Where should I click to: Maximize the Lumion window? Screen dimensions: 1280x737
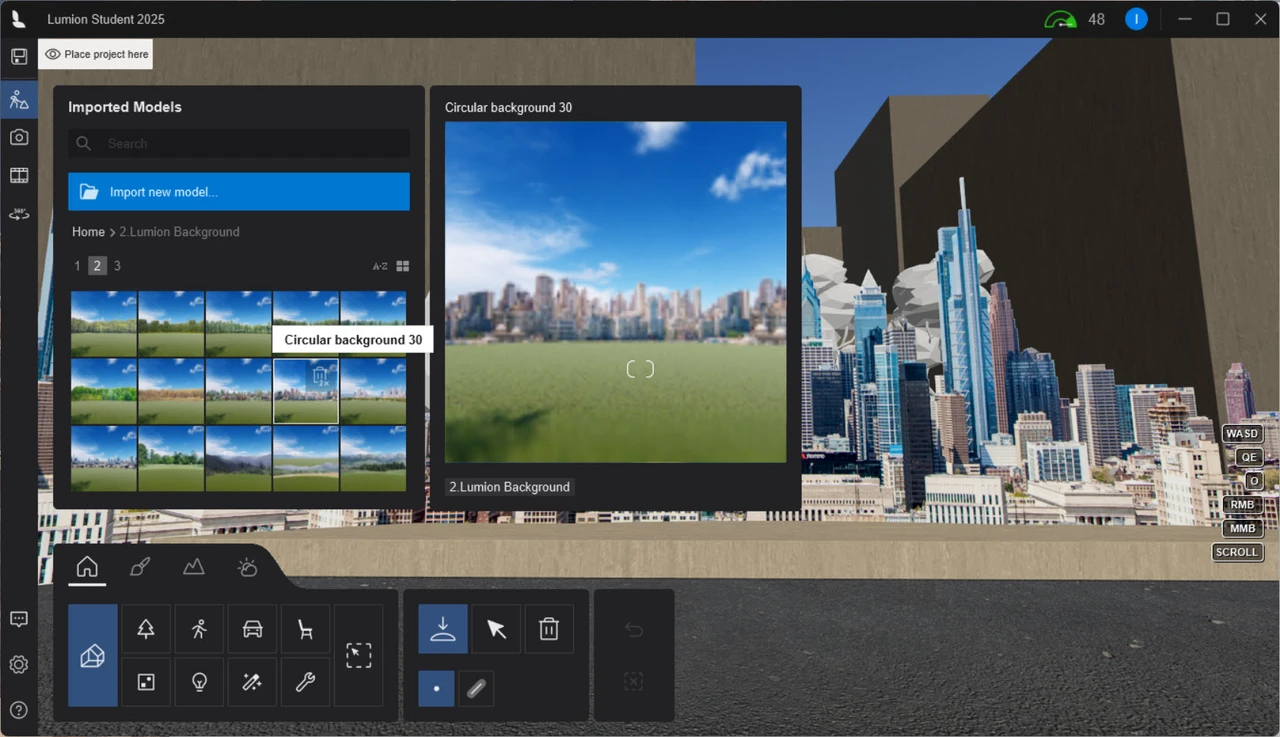[x=1222, y=19]
